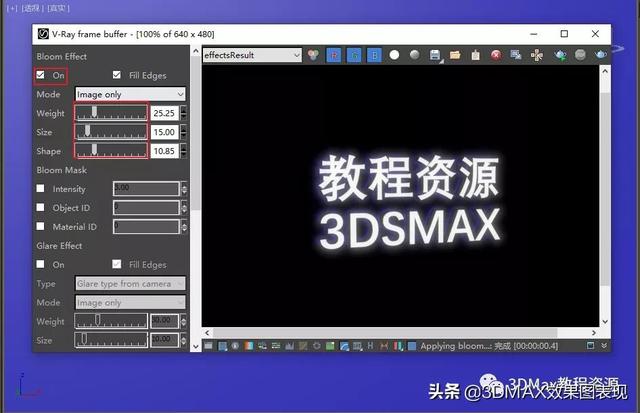Click the gray stop rendering icon
The height and width of the screenshot is (413, 640).
click(x=580, y=55)
